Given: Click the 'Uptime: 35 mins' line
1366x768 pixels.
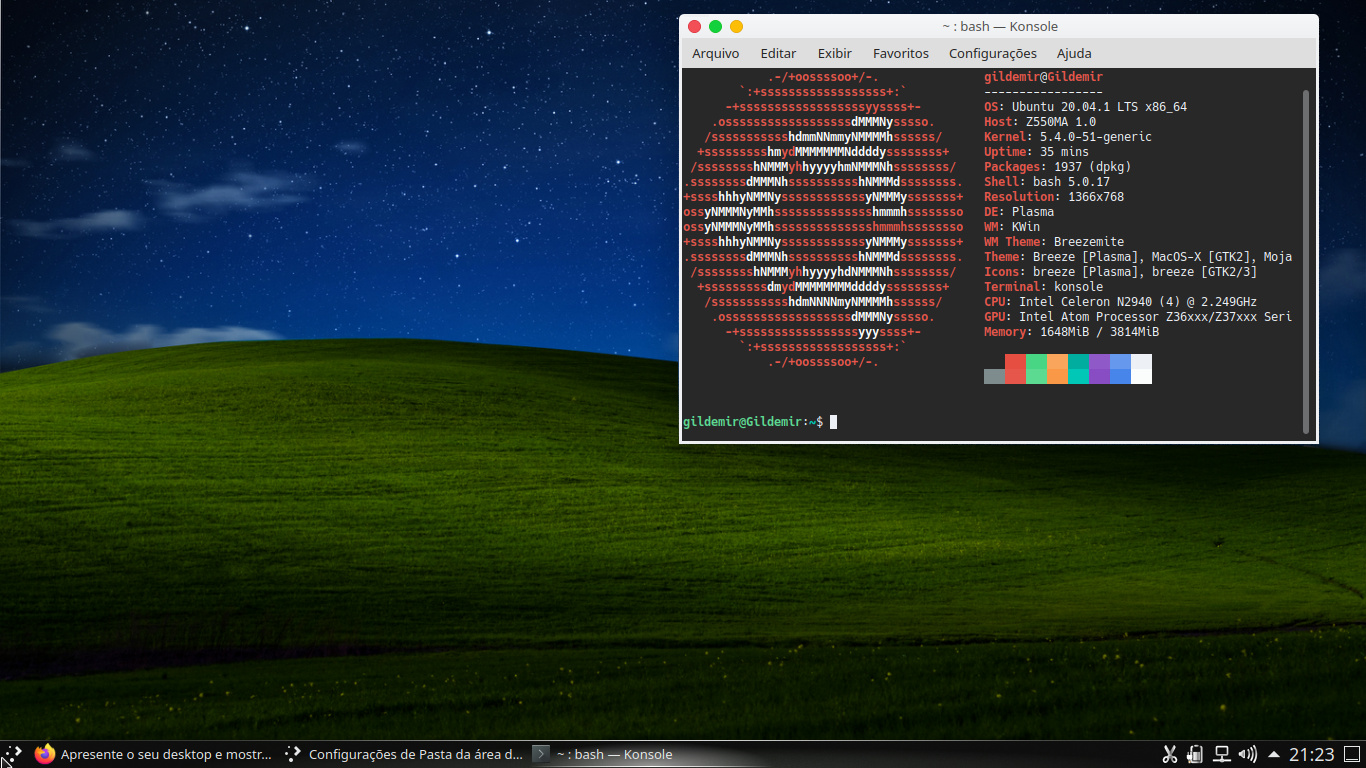Looking at the screenshot, I should pos(1036,152).
